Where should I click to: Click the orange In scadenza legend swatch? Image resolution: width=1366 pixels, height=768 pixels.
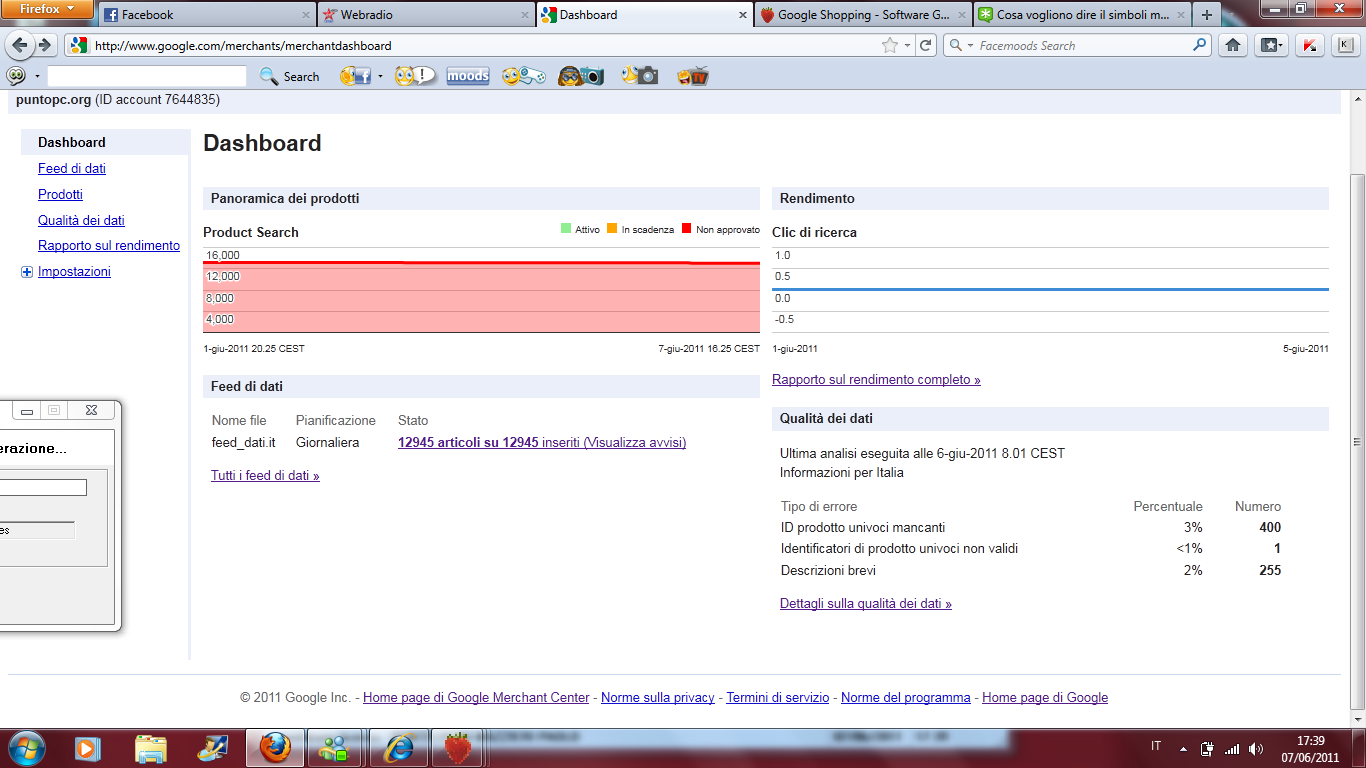pyautogui.click(x=612, y=229)
